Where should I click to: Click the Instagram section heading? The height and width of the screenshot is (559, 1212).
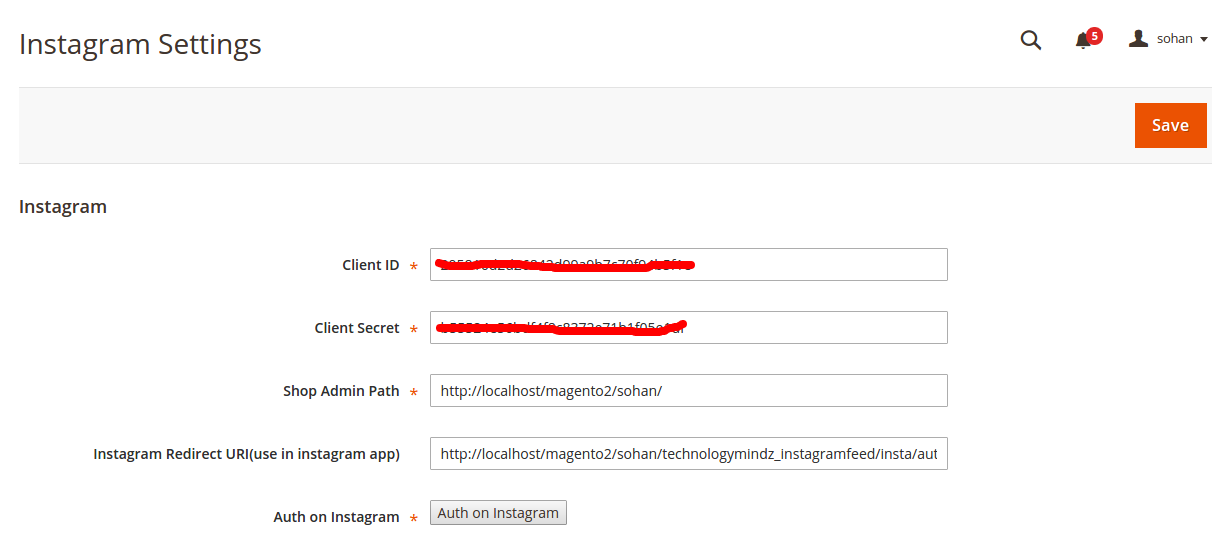[63, 207]
